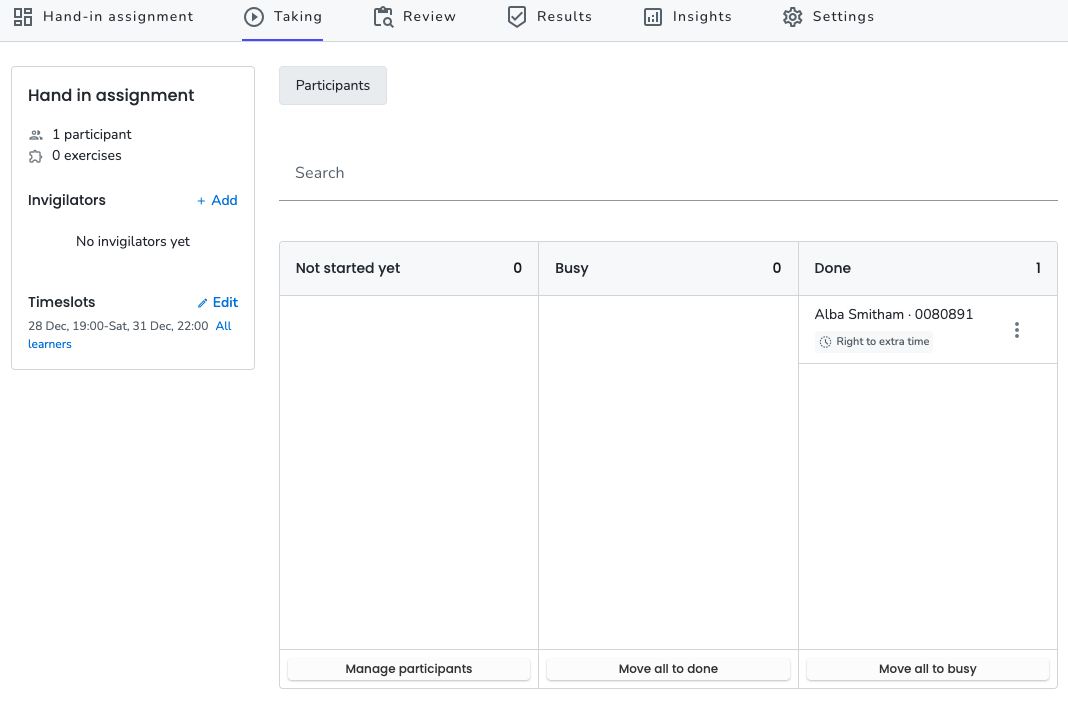
Task: Click the Results shield check icon
Action: coord(517,17)
